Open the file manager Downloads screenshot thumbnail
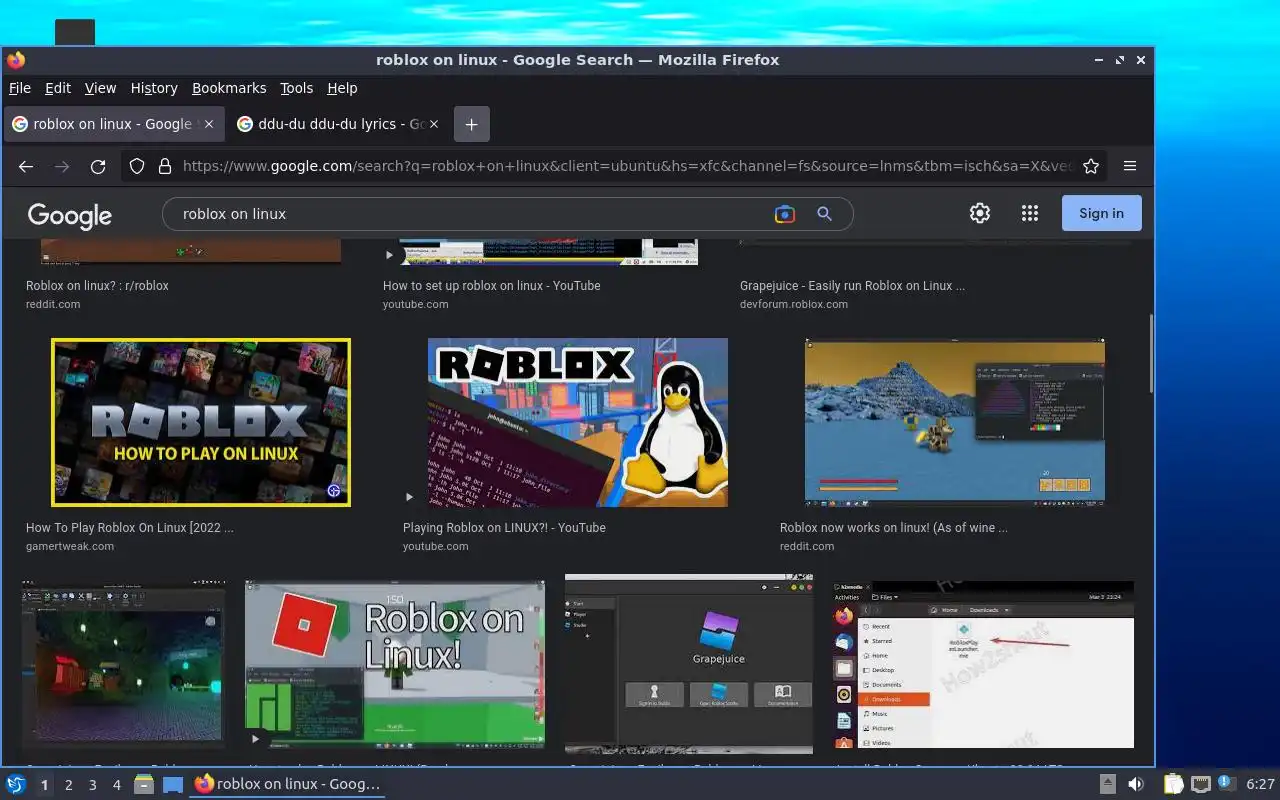1280x800 pixels. [983, 665]
